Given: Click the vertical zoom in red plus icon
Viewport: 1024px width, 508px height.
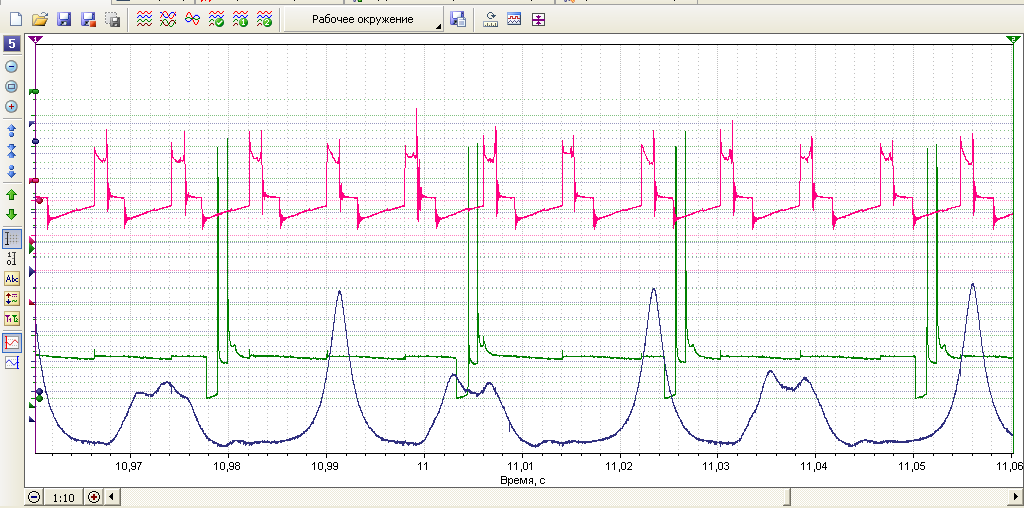Looking at the screenshot, I should [12, 106].
